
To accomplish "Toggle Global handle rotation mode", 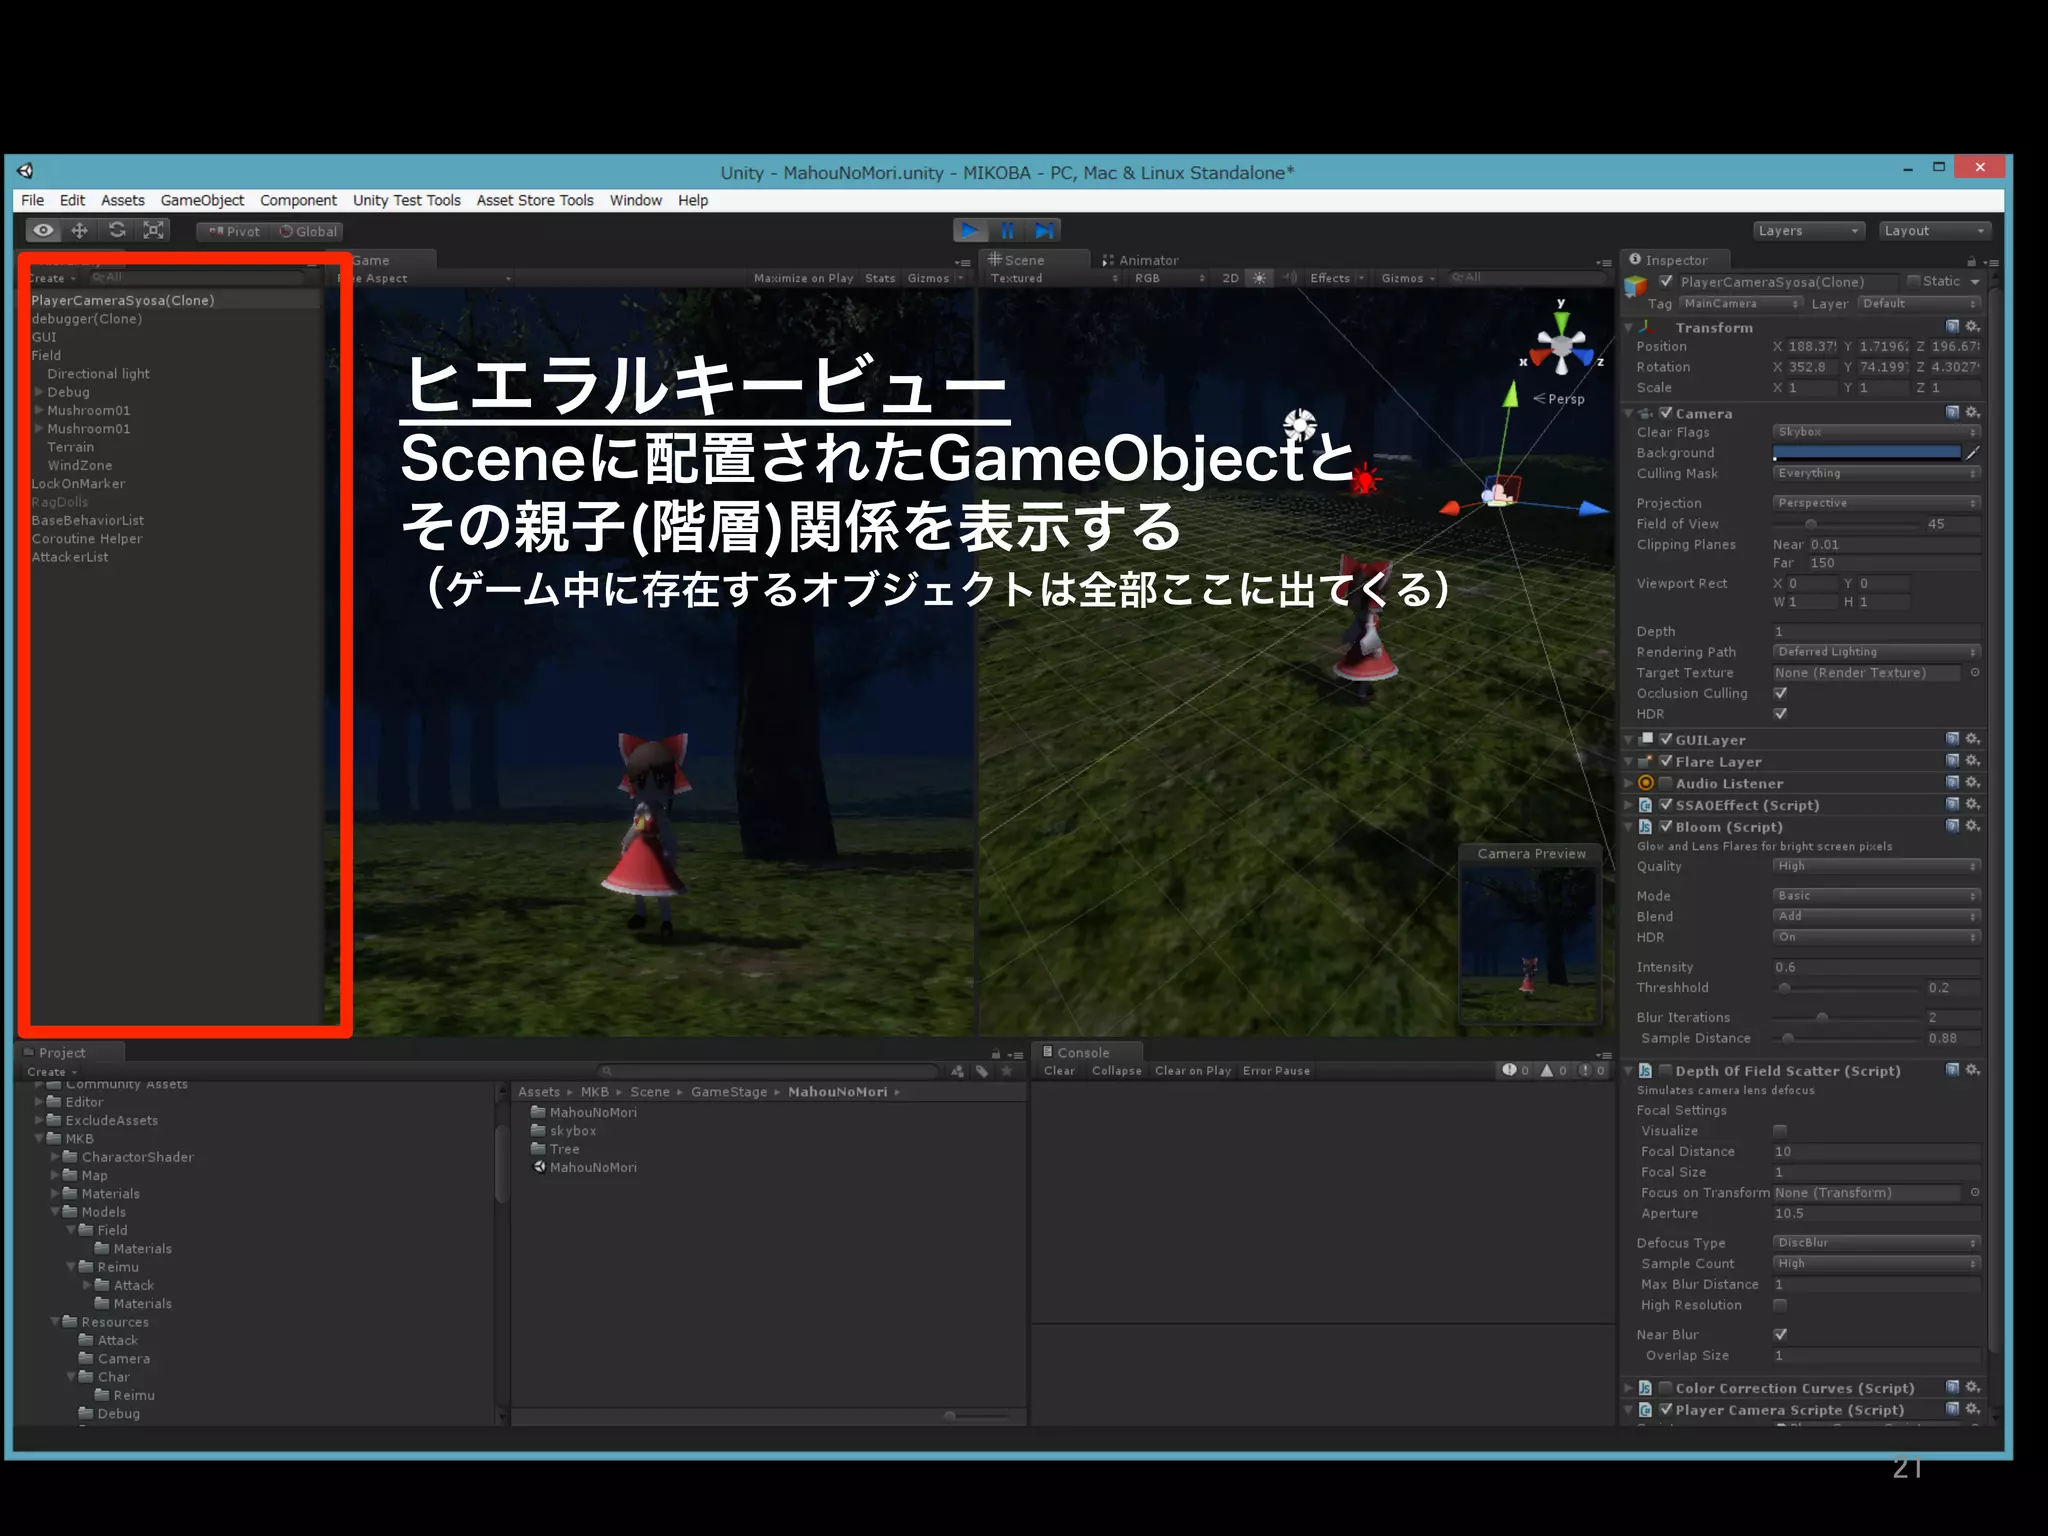I will (x=308, y=231).
